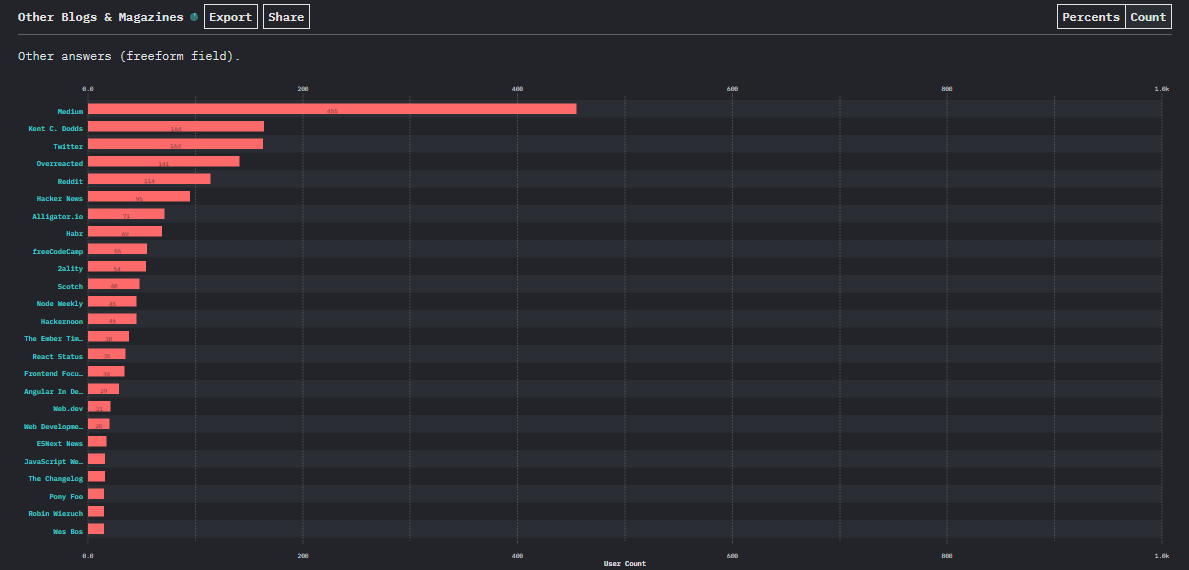The image size is (1189, 570).
Task: Switch chart to Percents view
Action: tap(1091, 17)
